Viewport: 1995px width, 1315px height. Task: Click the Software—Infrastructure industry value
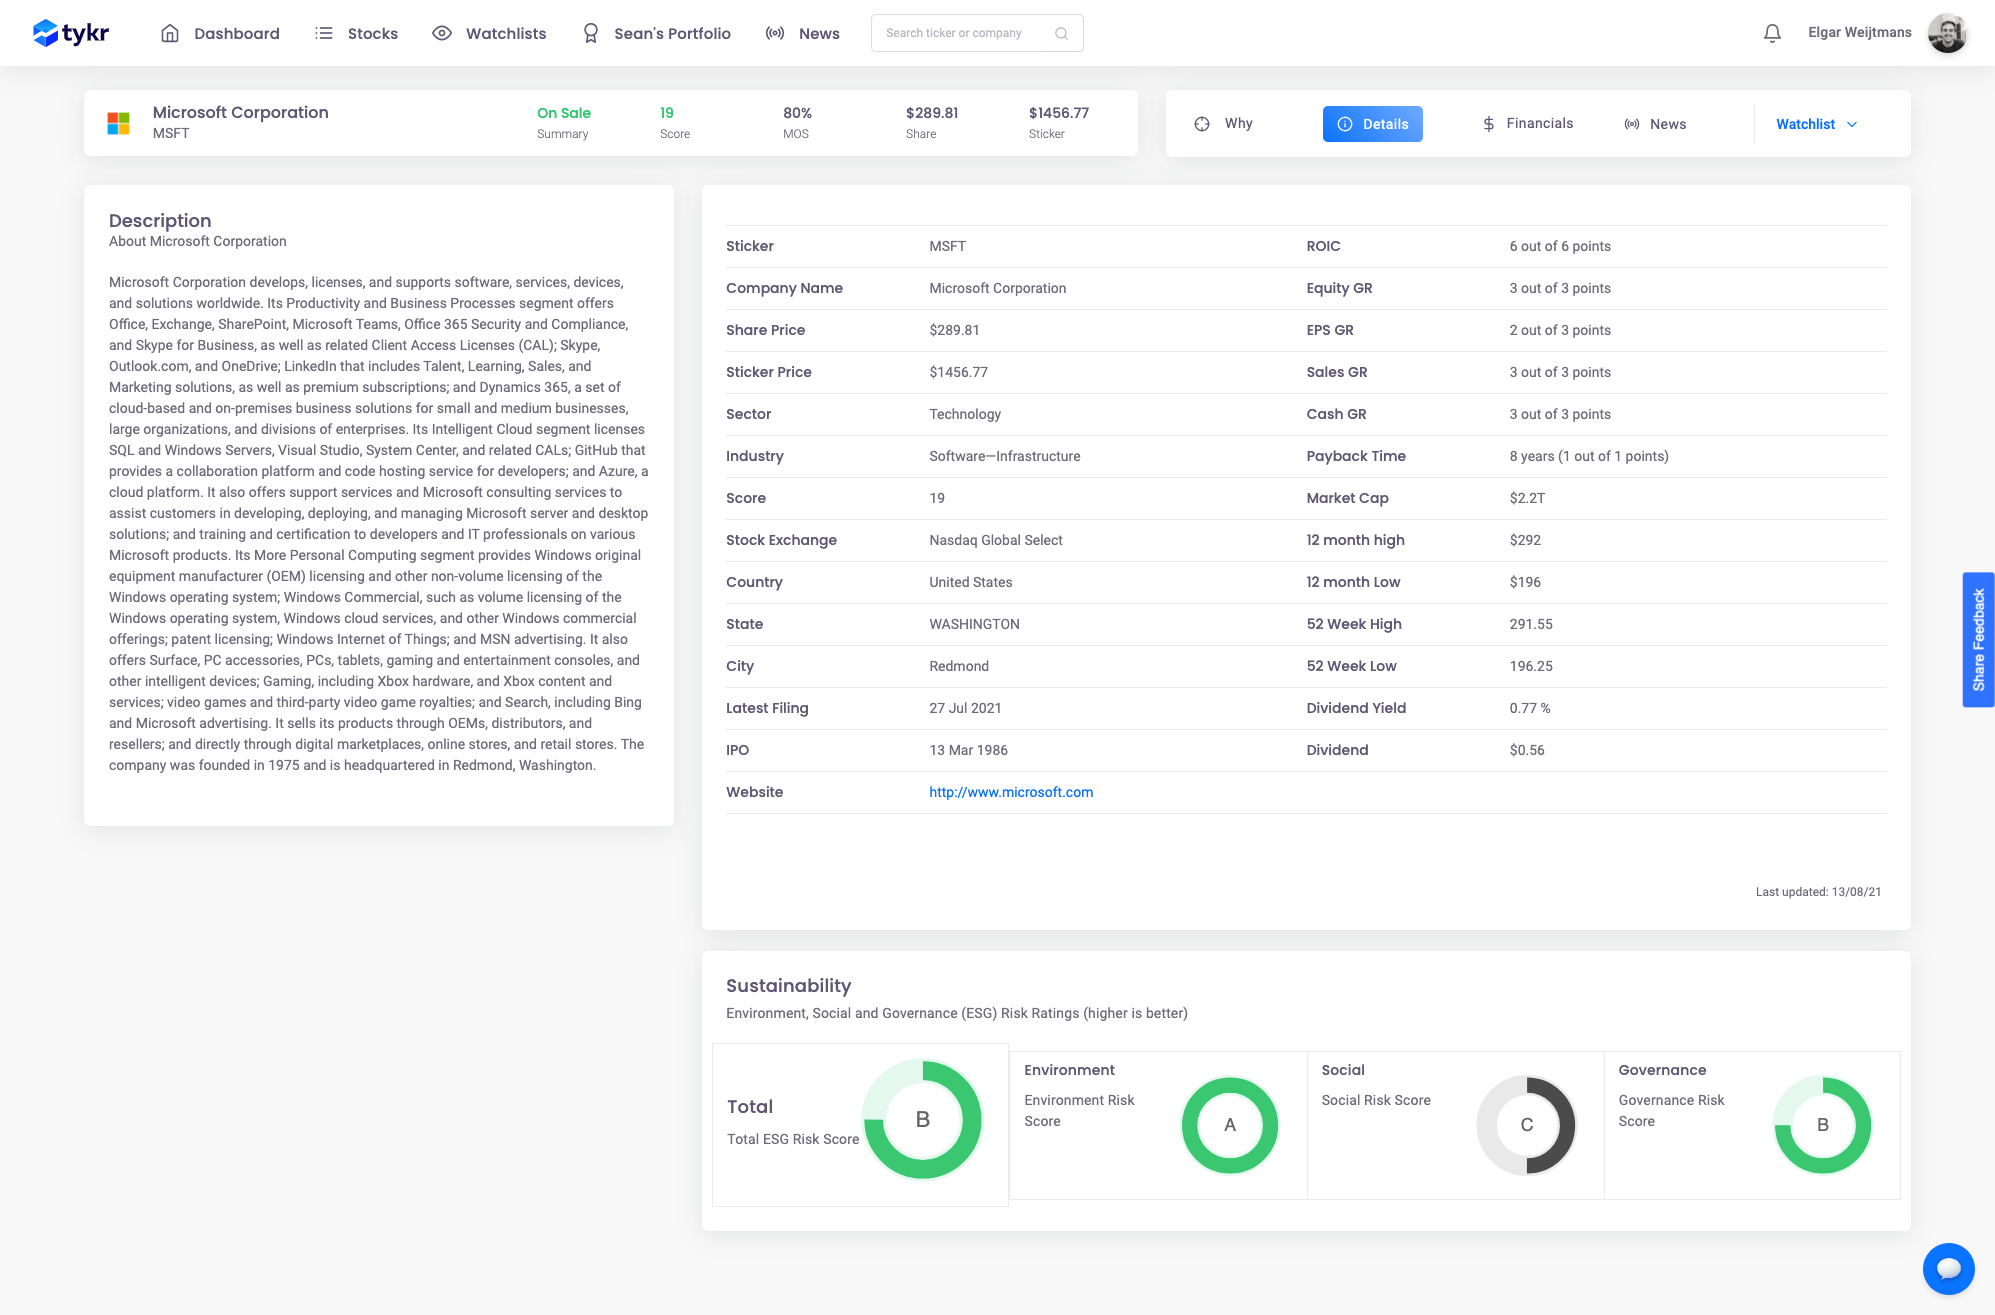[x=1005, y=456]
